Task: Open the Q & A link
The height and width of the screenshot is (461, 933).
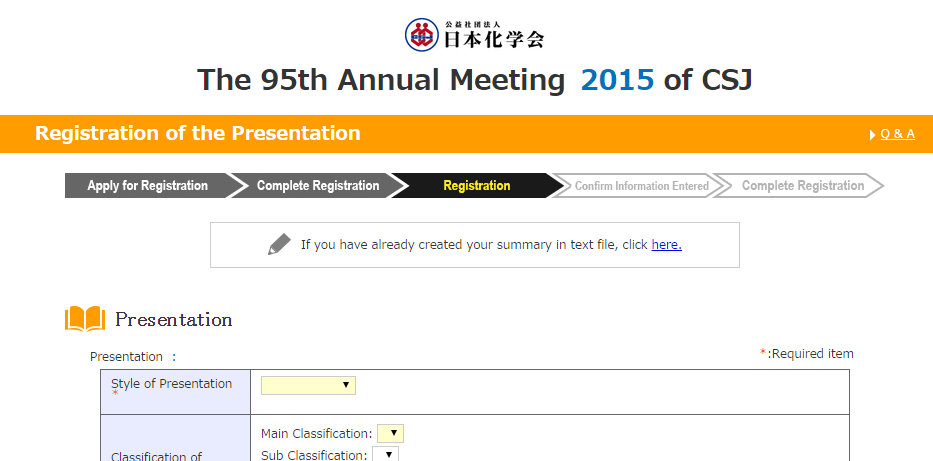Action: pyautogui.click(x=897, y=134)
